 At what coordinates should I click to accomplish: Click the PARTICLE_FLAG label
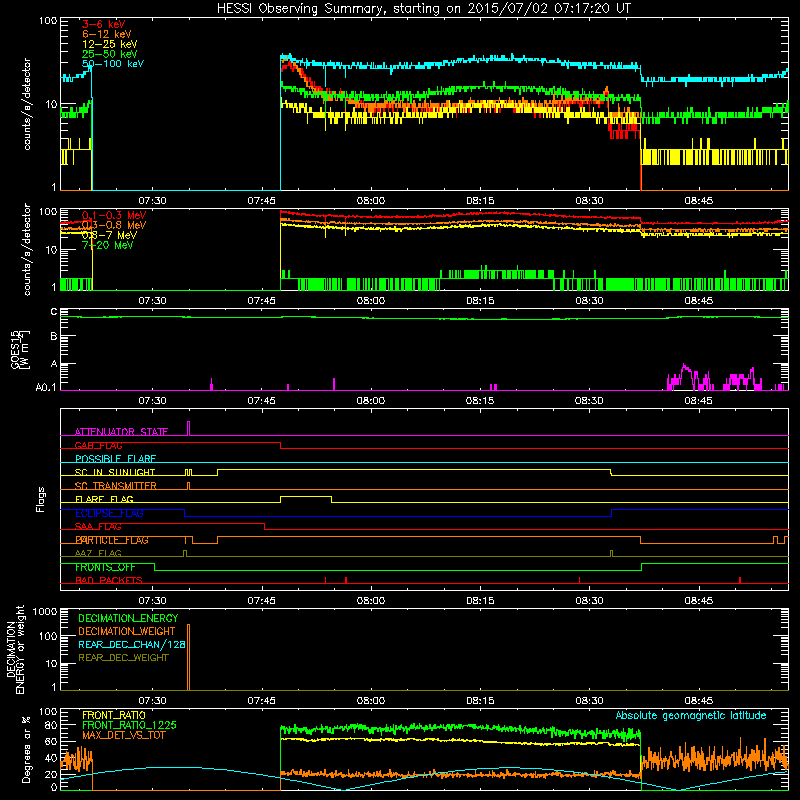click(x=112, y=540)
